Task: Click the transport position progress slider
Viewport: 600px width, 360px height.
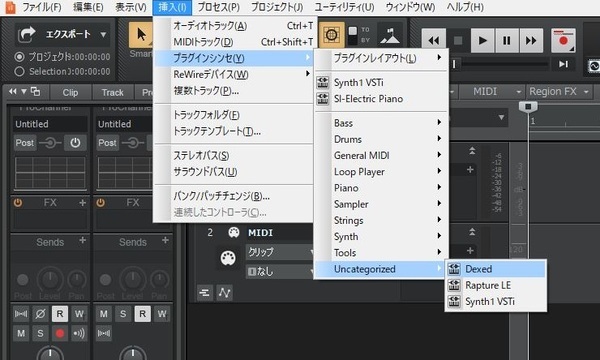Action: point(501,64)
